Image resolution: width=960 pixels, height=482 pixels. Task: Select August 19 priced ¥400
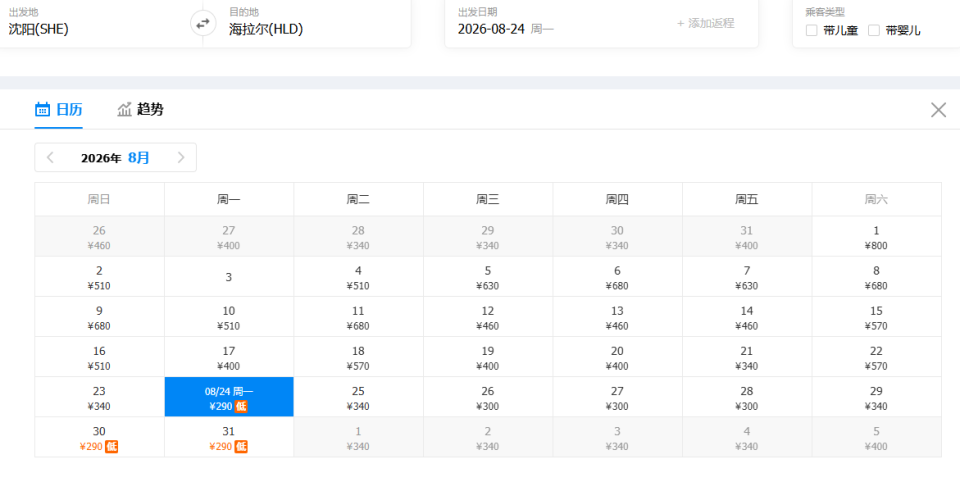[x=488, y=357]
